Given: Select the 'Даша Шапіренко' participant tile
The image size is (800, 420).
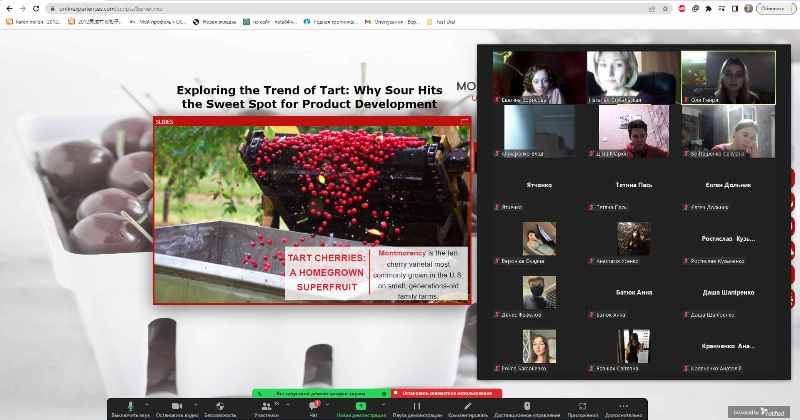Looking at the screenshot, I should (728, 293).
